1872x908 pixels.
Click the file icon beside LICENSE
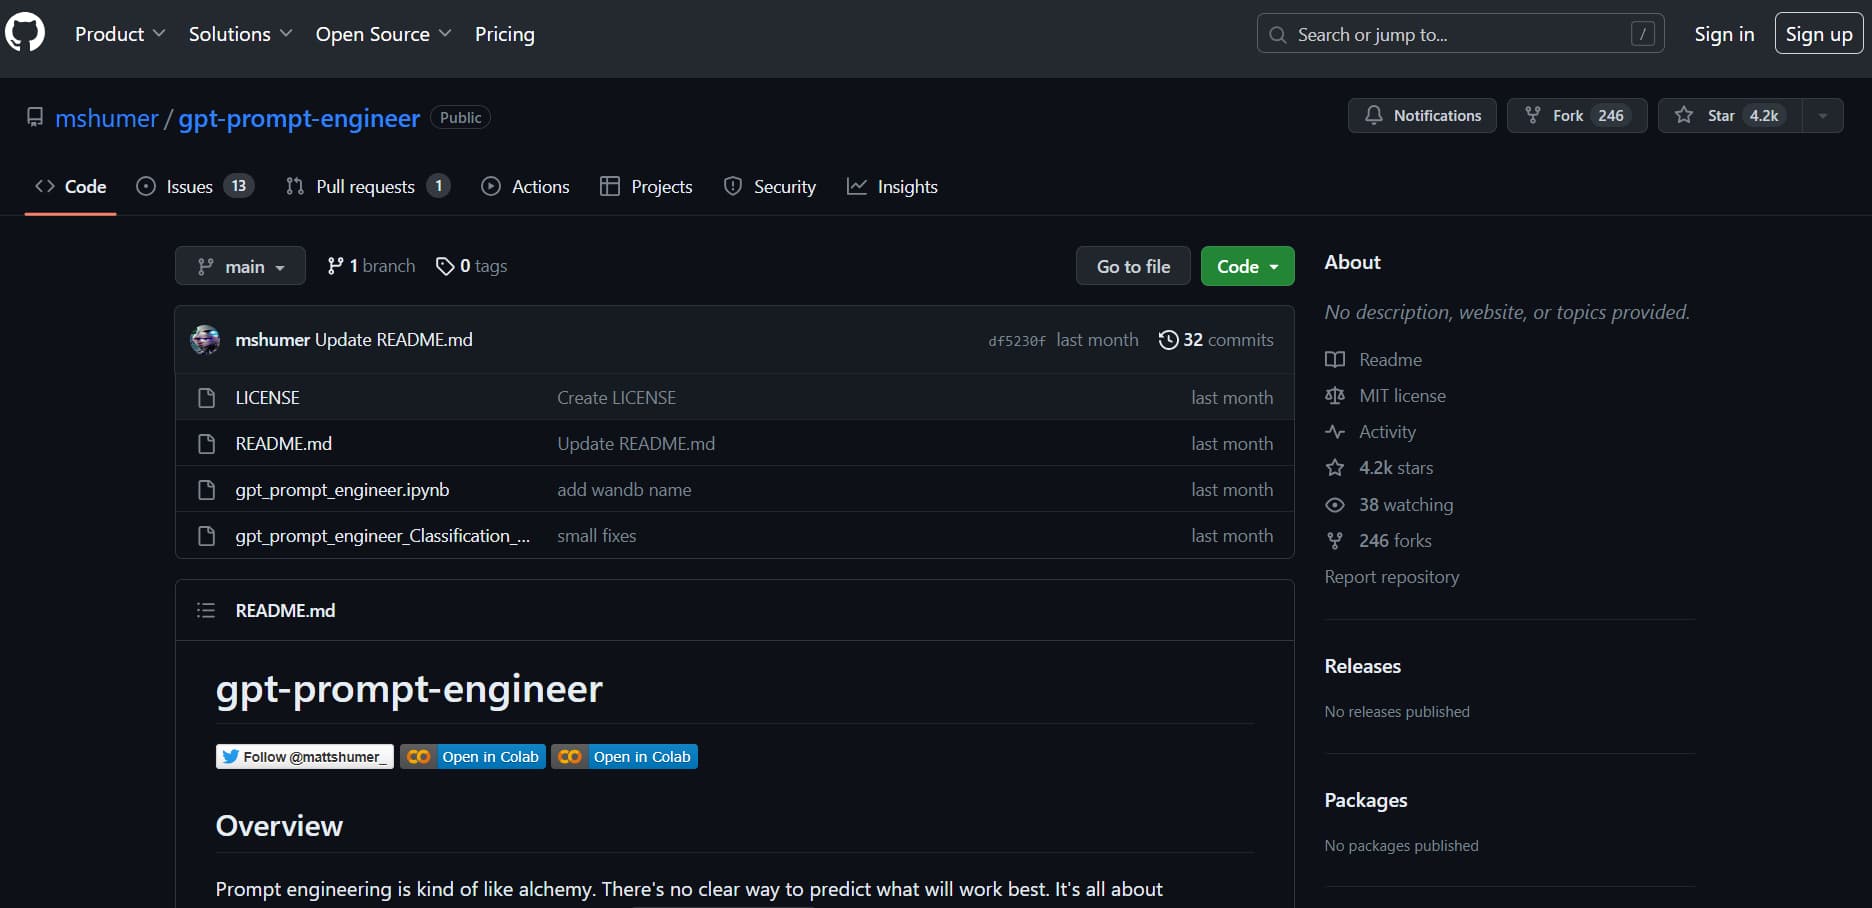(206, 398)
